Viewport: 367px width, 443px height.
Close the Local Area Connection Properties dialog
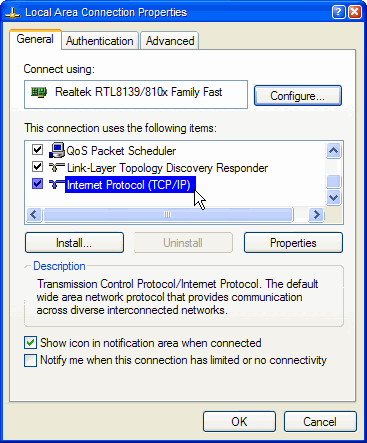coord(355,12)
